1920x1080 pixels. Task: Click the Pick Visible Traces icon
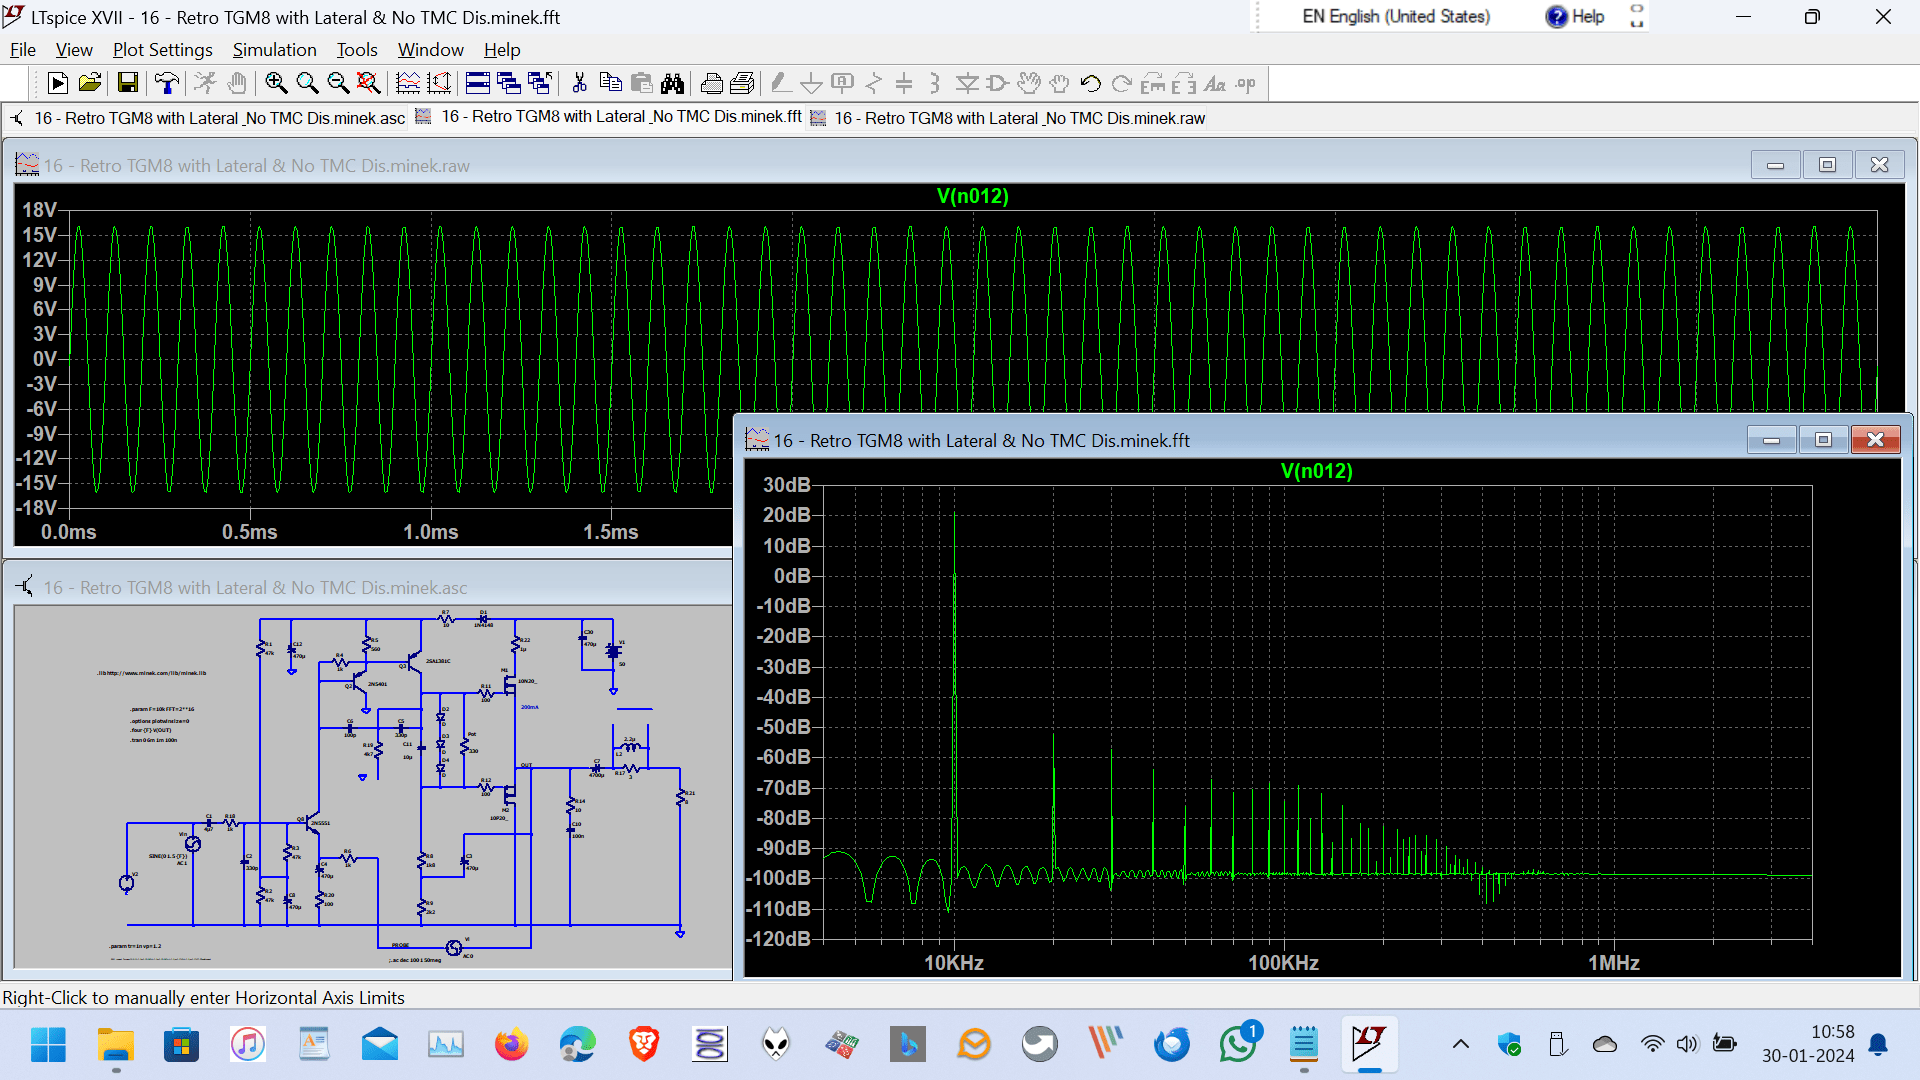[x=439, y=84]
